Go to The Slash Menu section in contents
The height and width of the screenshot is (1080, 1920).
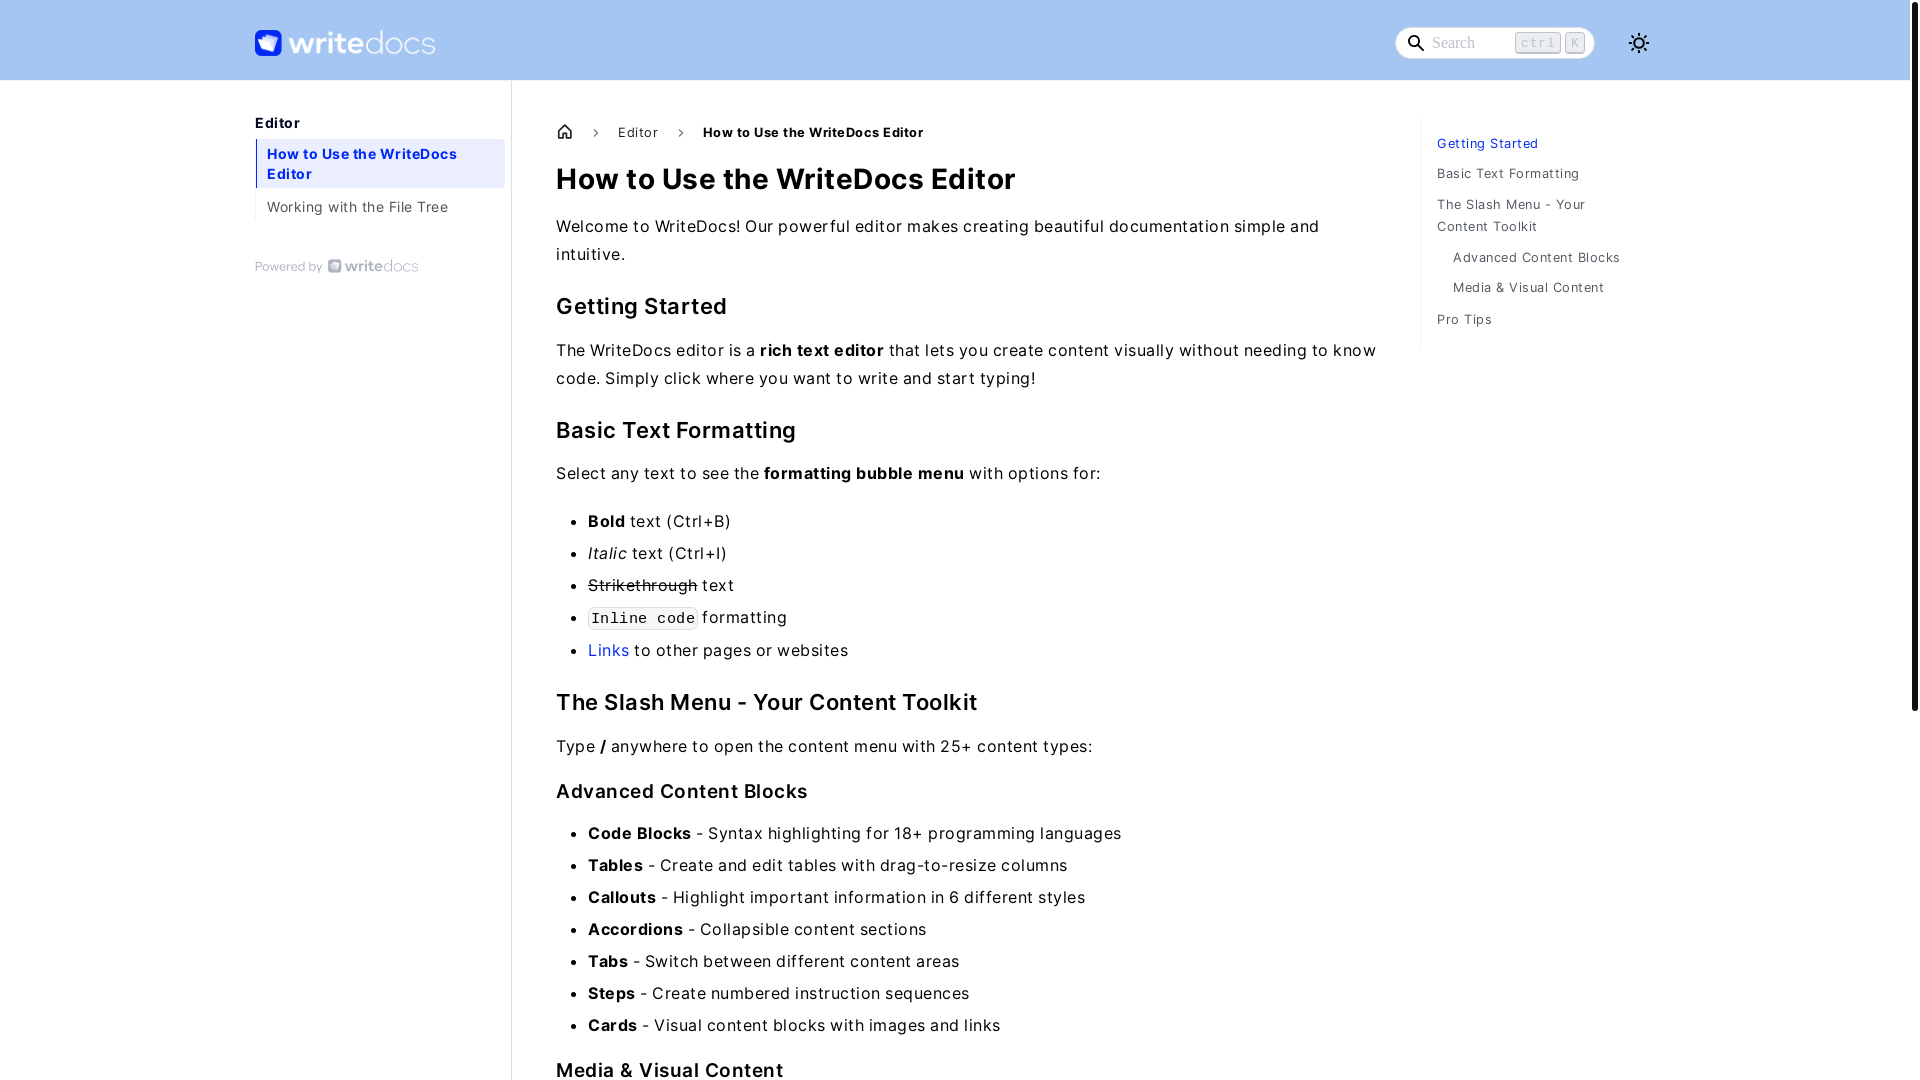1511,215
